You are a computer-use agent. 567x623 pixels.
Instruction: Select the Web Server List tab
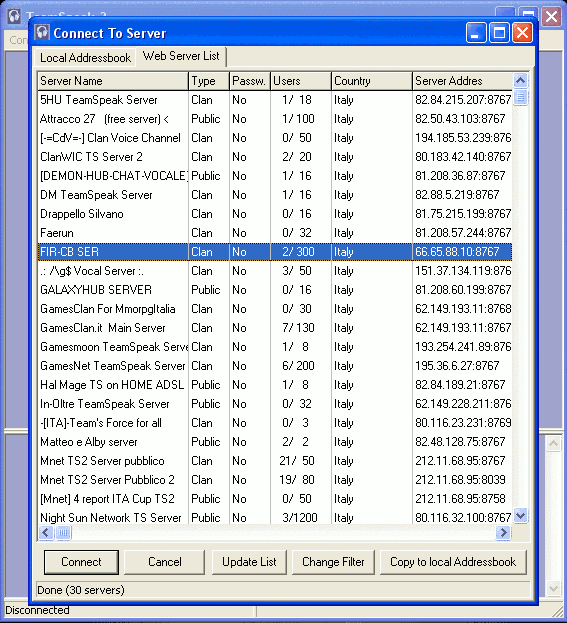click(x=181, y=56)
